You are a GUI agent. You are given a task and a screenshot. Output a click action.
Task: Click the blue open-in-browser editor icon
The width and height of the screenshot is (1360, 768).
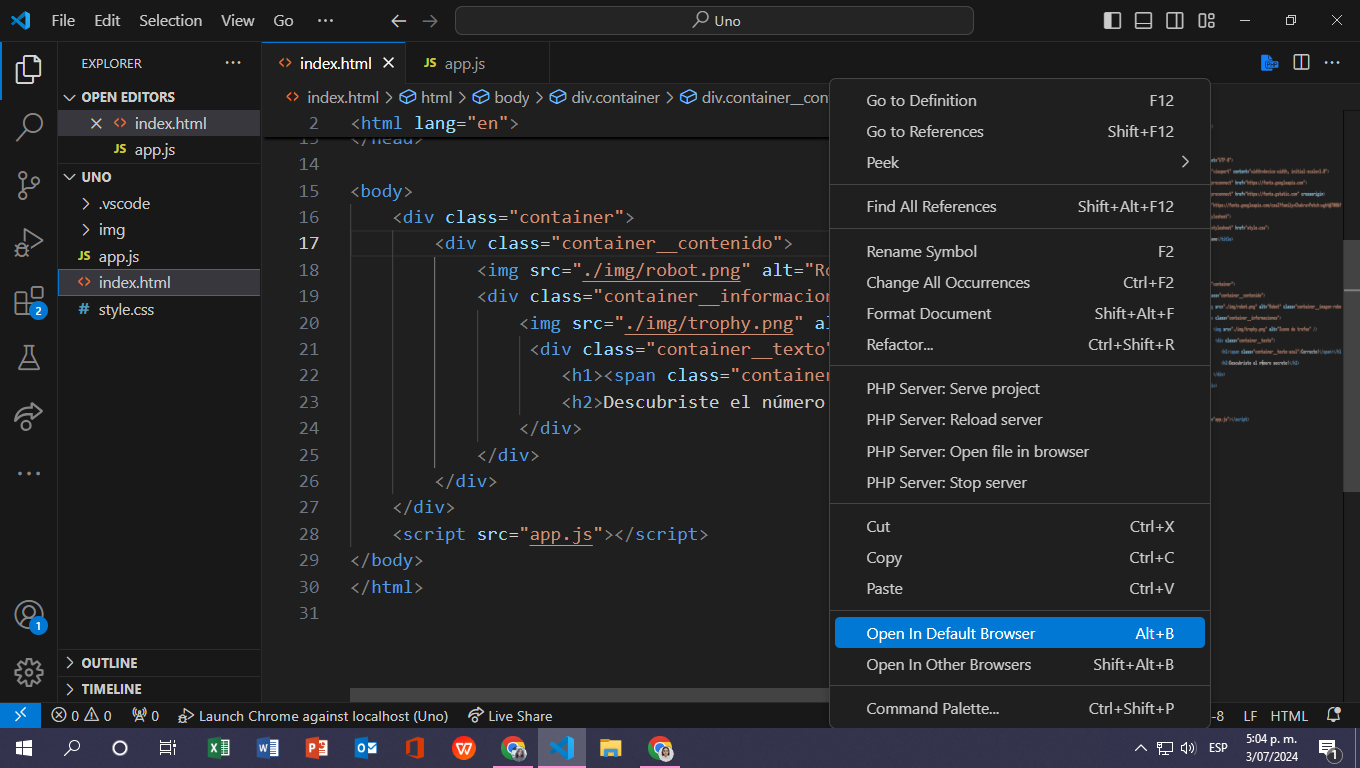click(x=1269, y=63)
